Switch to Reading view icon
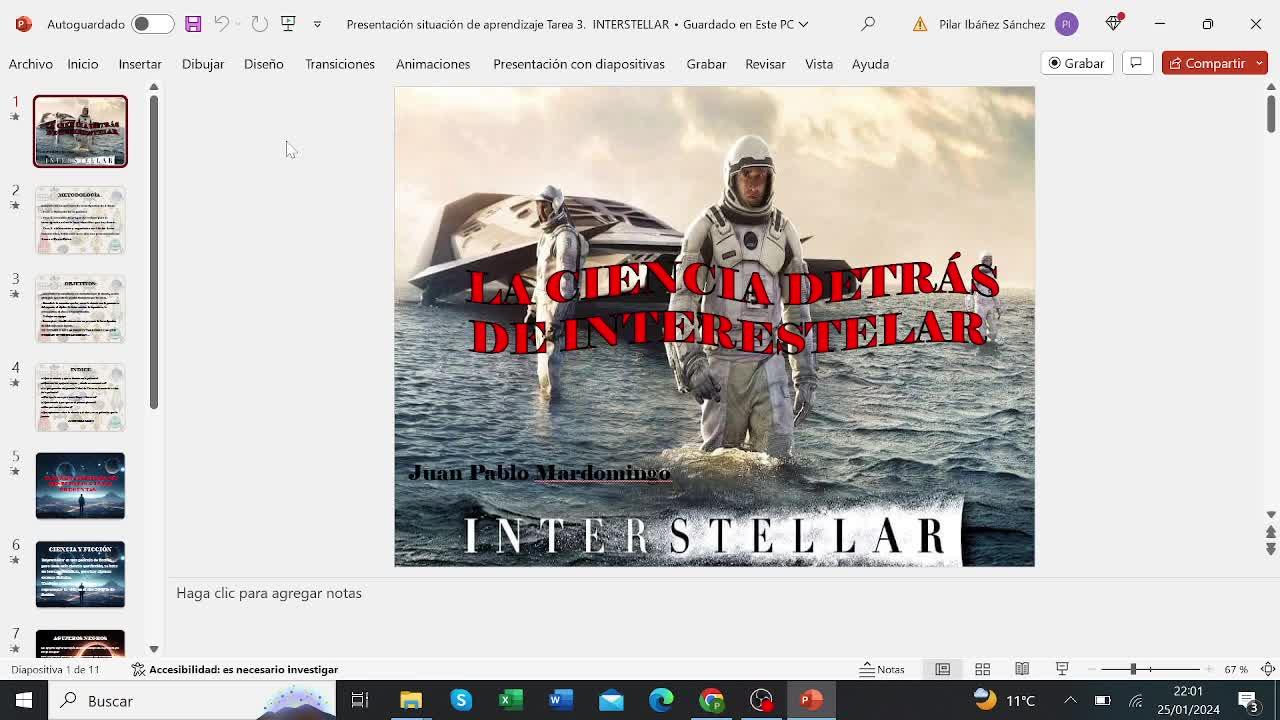This screenshot has height=720, width=1280. pos(1022,669)
